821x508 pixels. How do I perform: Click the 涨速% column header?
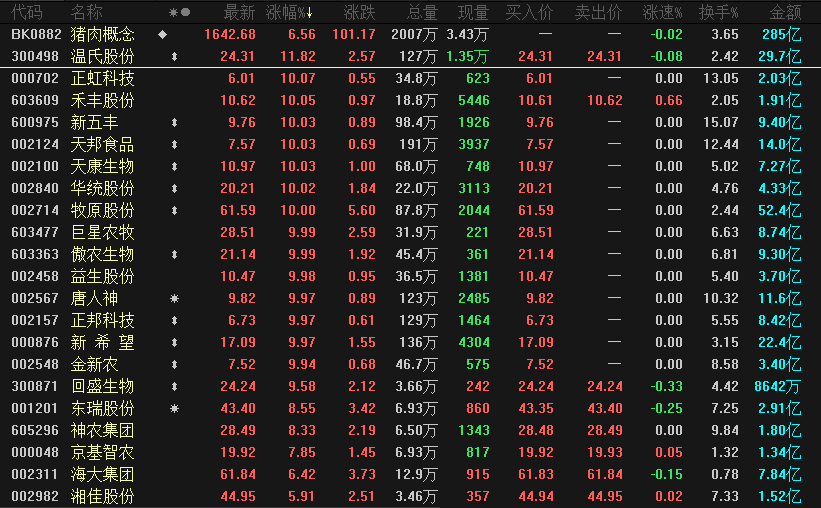click(662, 13)
